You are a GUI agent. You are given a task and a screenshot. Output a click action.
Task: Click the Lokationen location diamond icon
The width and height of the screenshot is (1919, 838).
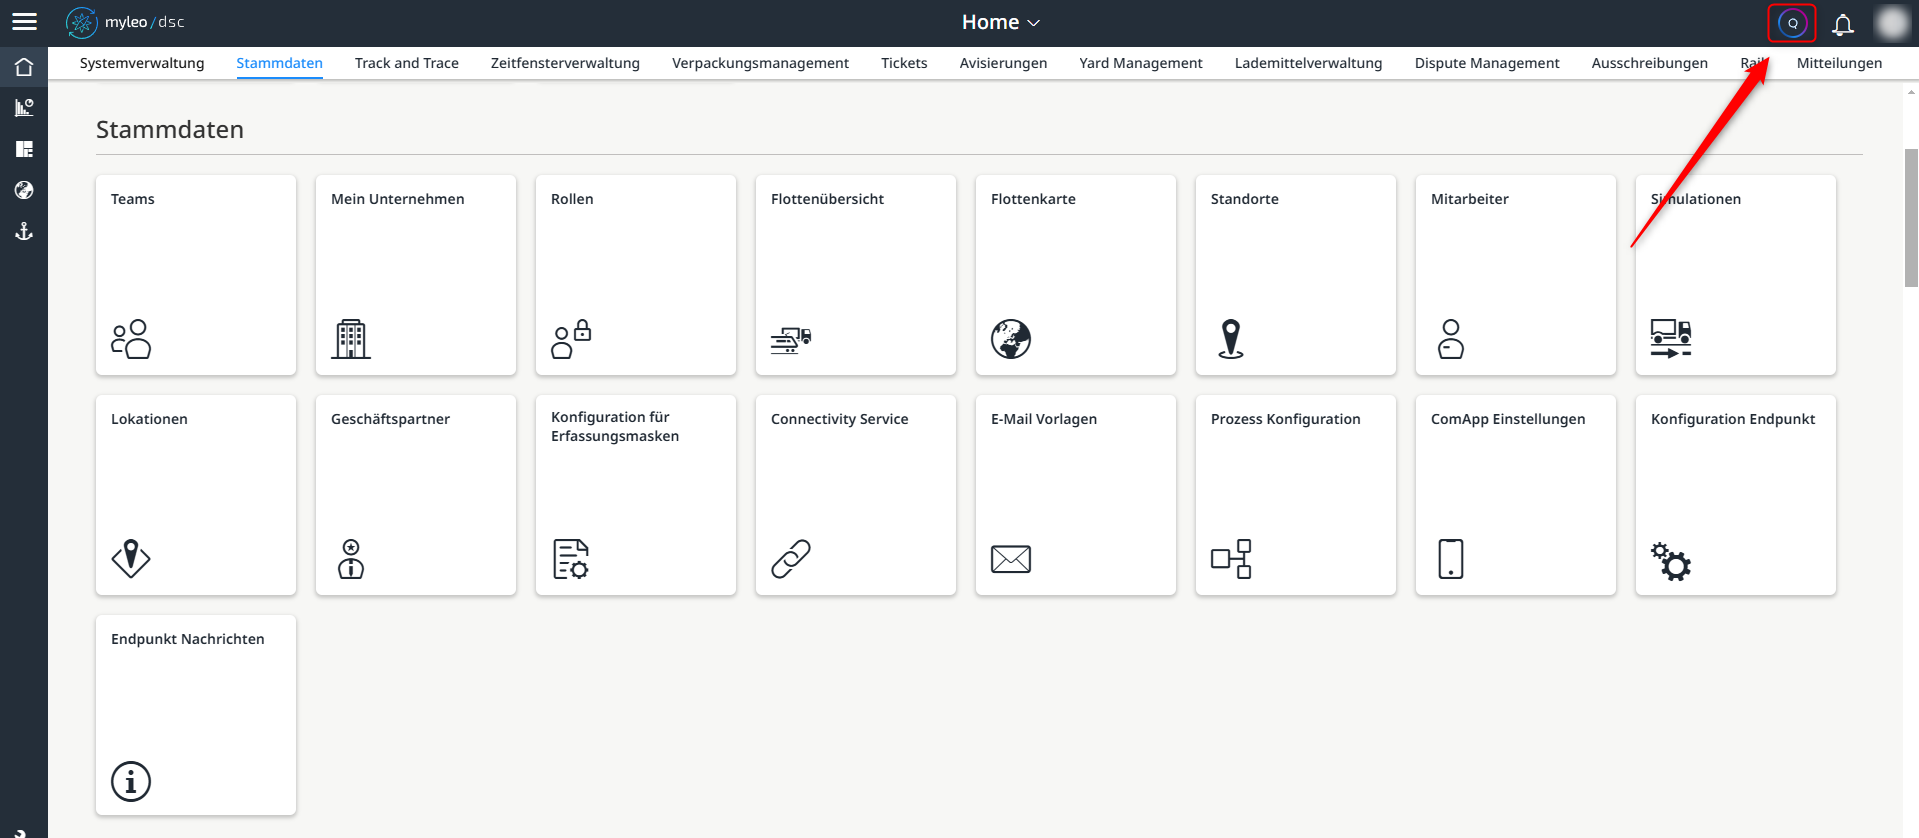[x=131, y=559]
